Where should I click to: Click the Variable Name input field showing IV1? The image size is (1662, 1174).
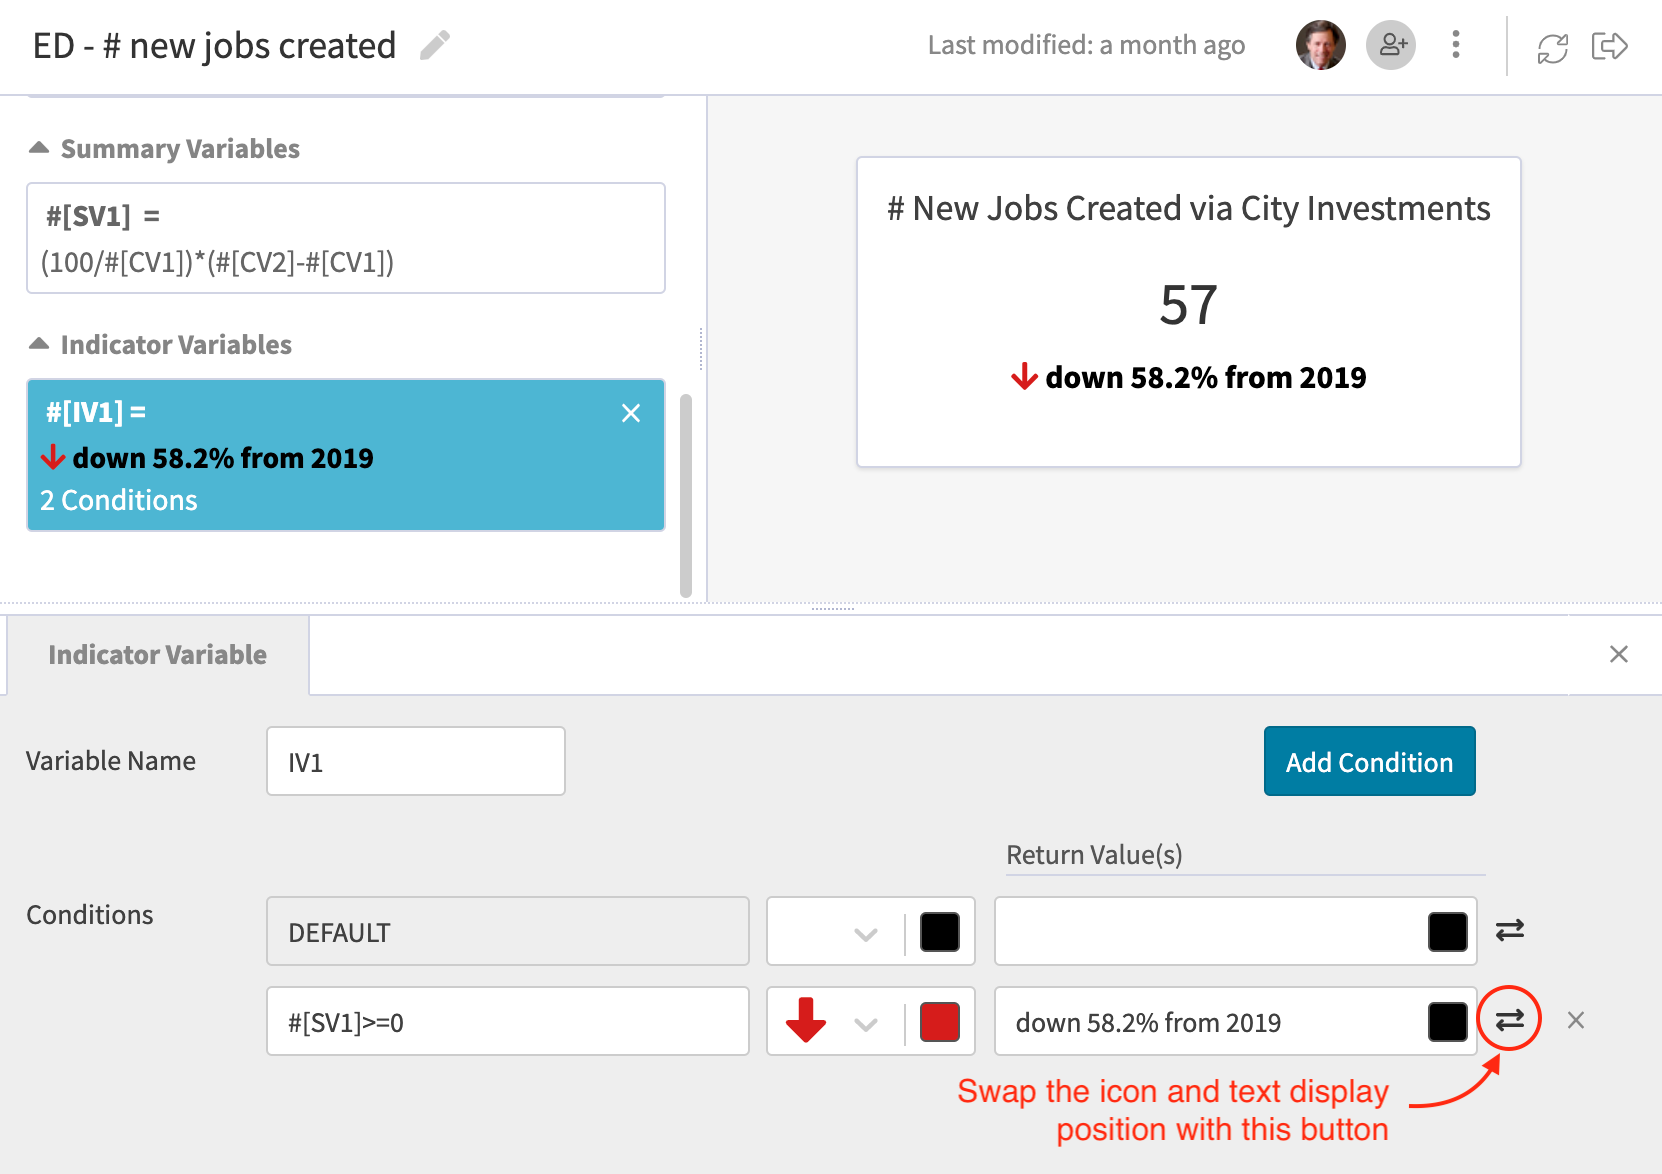coord(415,761)
